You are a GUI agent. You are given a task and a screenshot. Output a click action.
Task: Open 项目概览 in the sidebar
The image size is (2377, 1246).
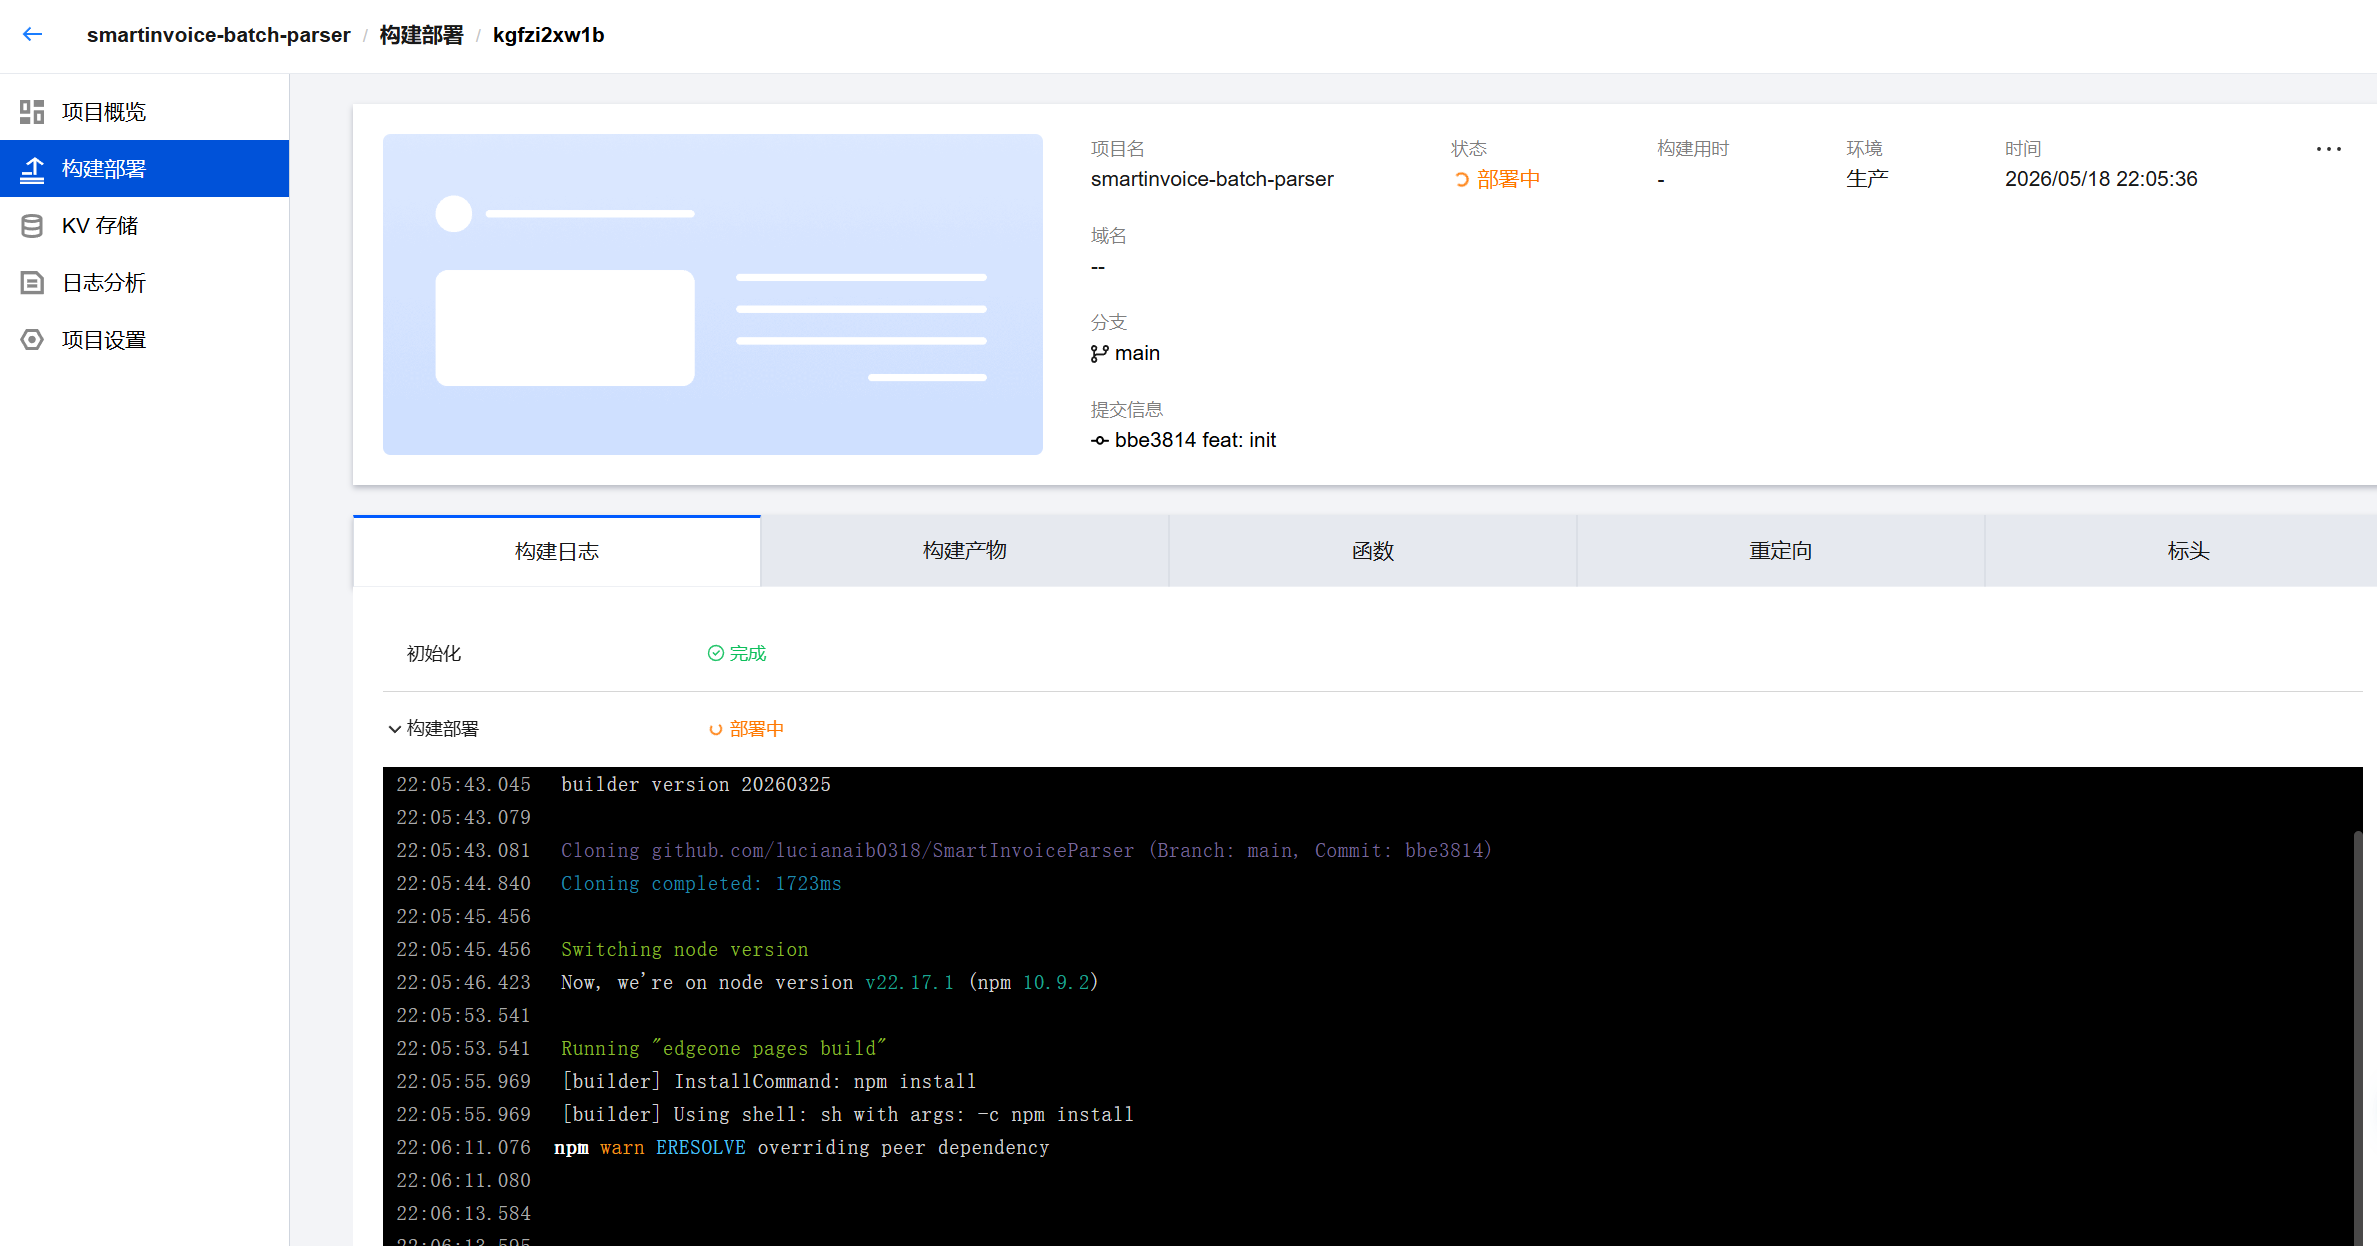[145, 112]
